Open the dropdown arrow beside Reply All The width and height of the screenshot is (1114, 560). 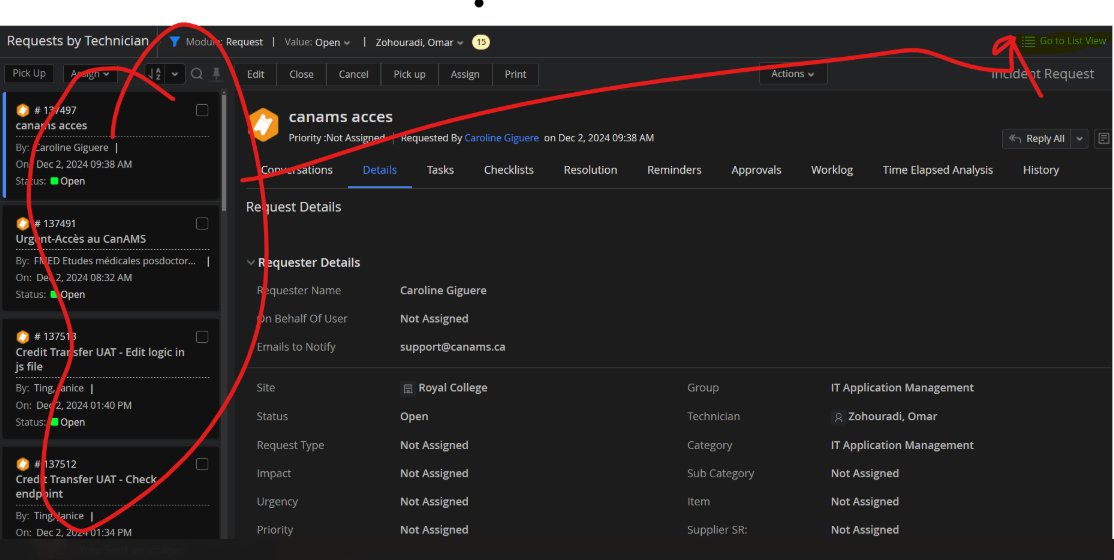(1080, 139)
